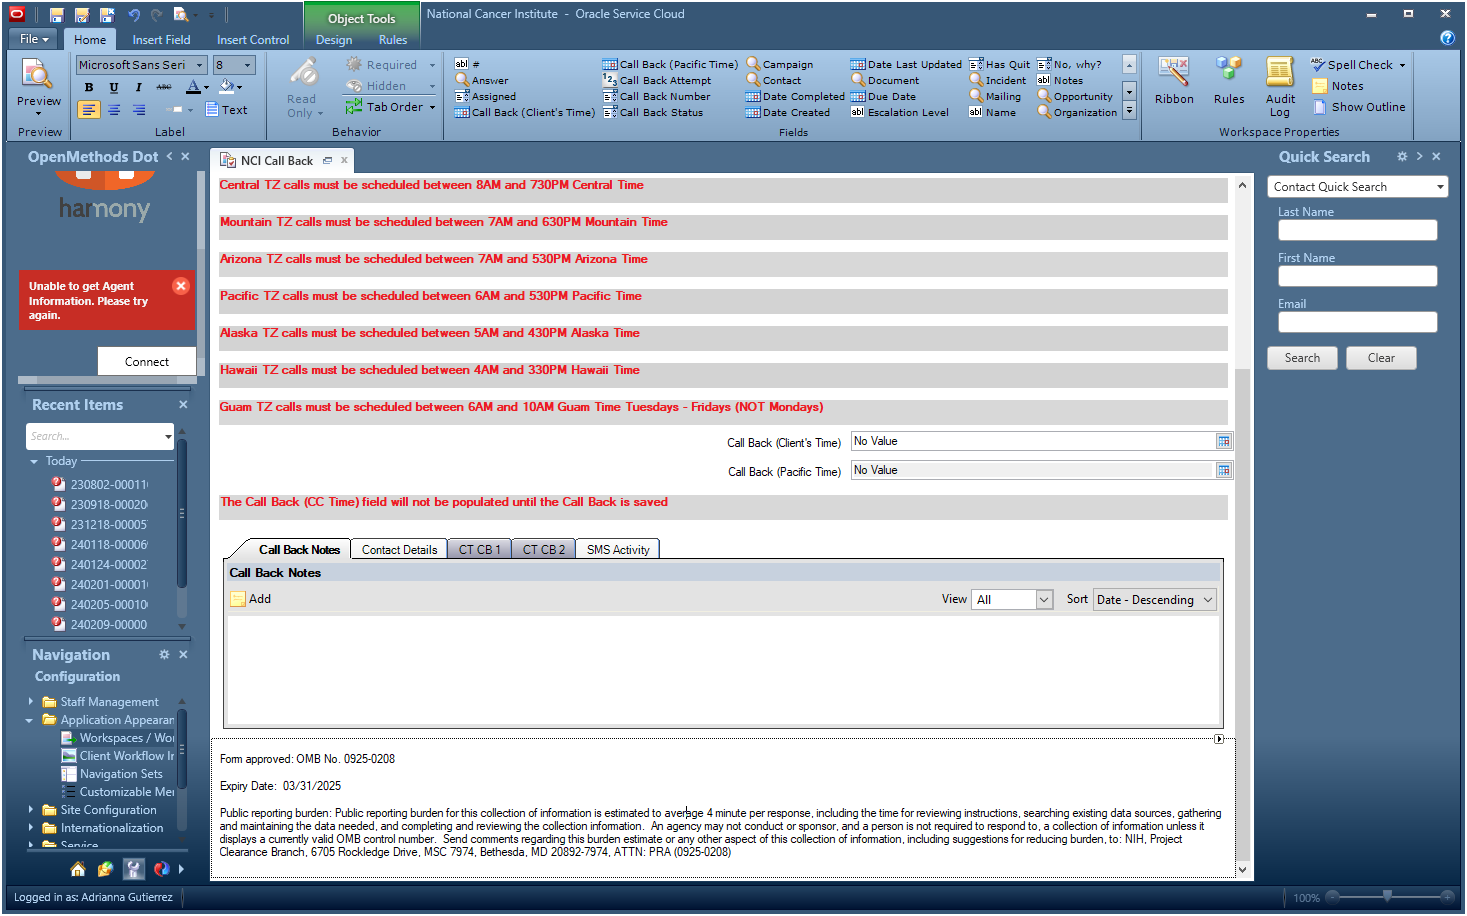Open Quick Search settings gear
1467x916 pixels.
click(x=1402, y=157)
